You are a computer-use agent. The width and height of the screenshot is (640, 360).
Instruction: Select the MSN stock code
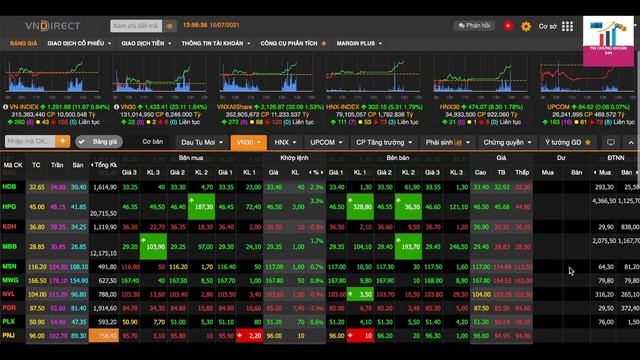coord(9,267)
